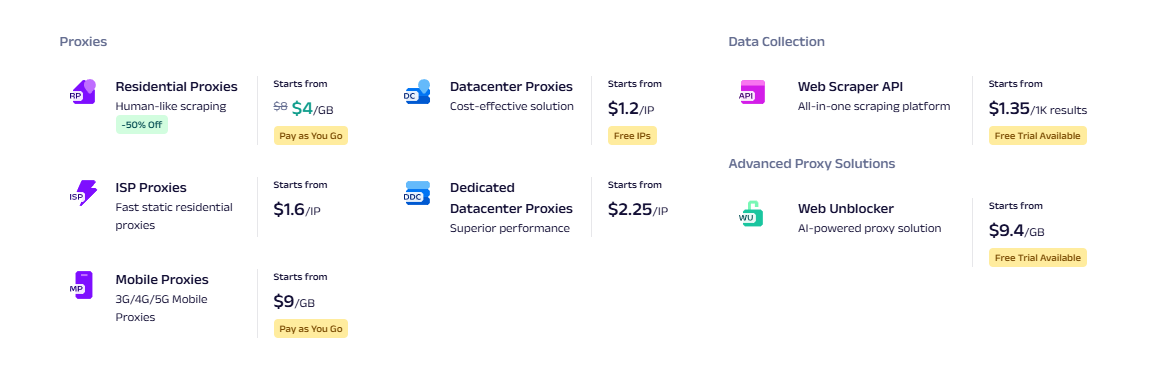Open Datacenter Proxies product link
Image resolution: width=1175 pixels, height=385 pixels.
[511, 87]
